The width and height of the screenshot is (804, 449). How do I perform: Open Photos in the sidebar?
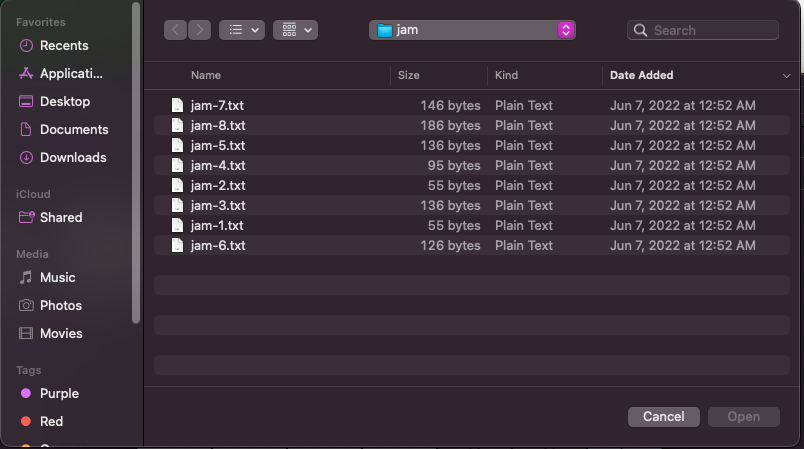click(x=50, y=305)
